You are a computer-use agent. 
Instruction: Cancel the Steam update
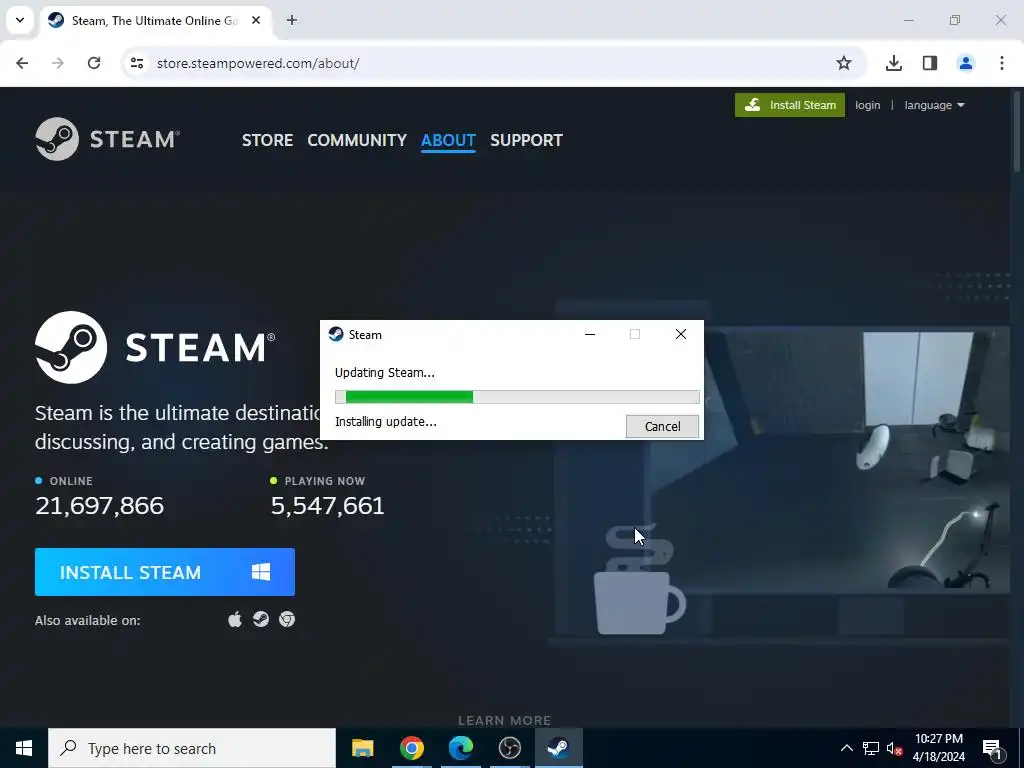pyautogui.click(x=662, y=426)
